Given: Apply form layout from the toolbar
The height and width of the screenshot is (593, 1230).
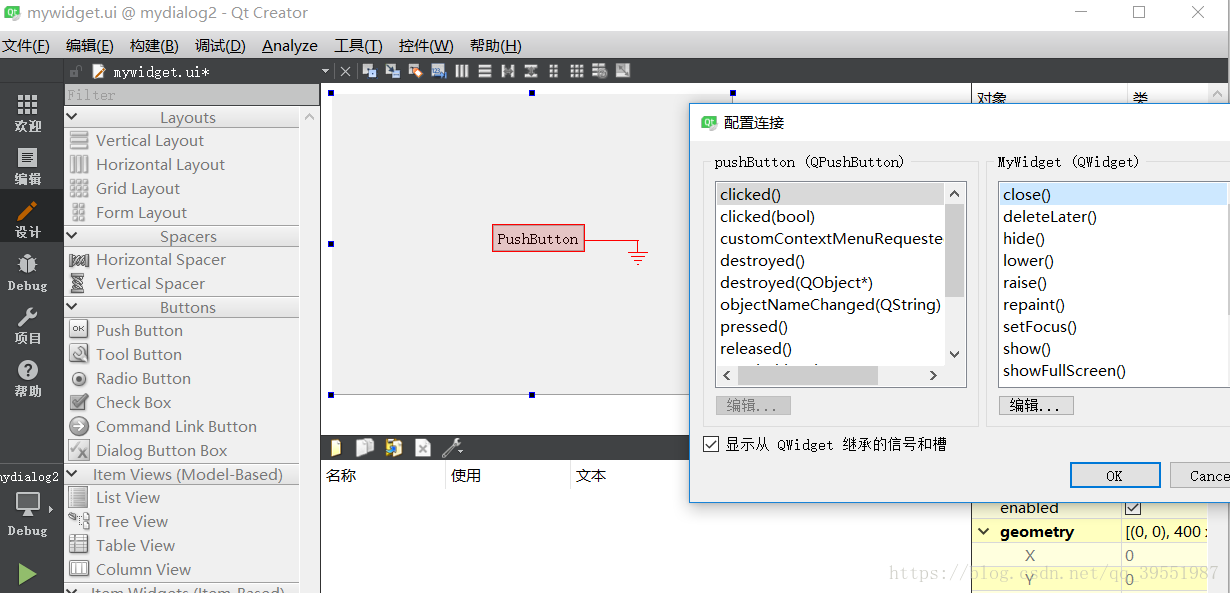Looking at the screenshot, I should coord(554,71).
